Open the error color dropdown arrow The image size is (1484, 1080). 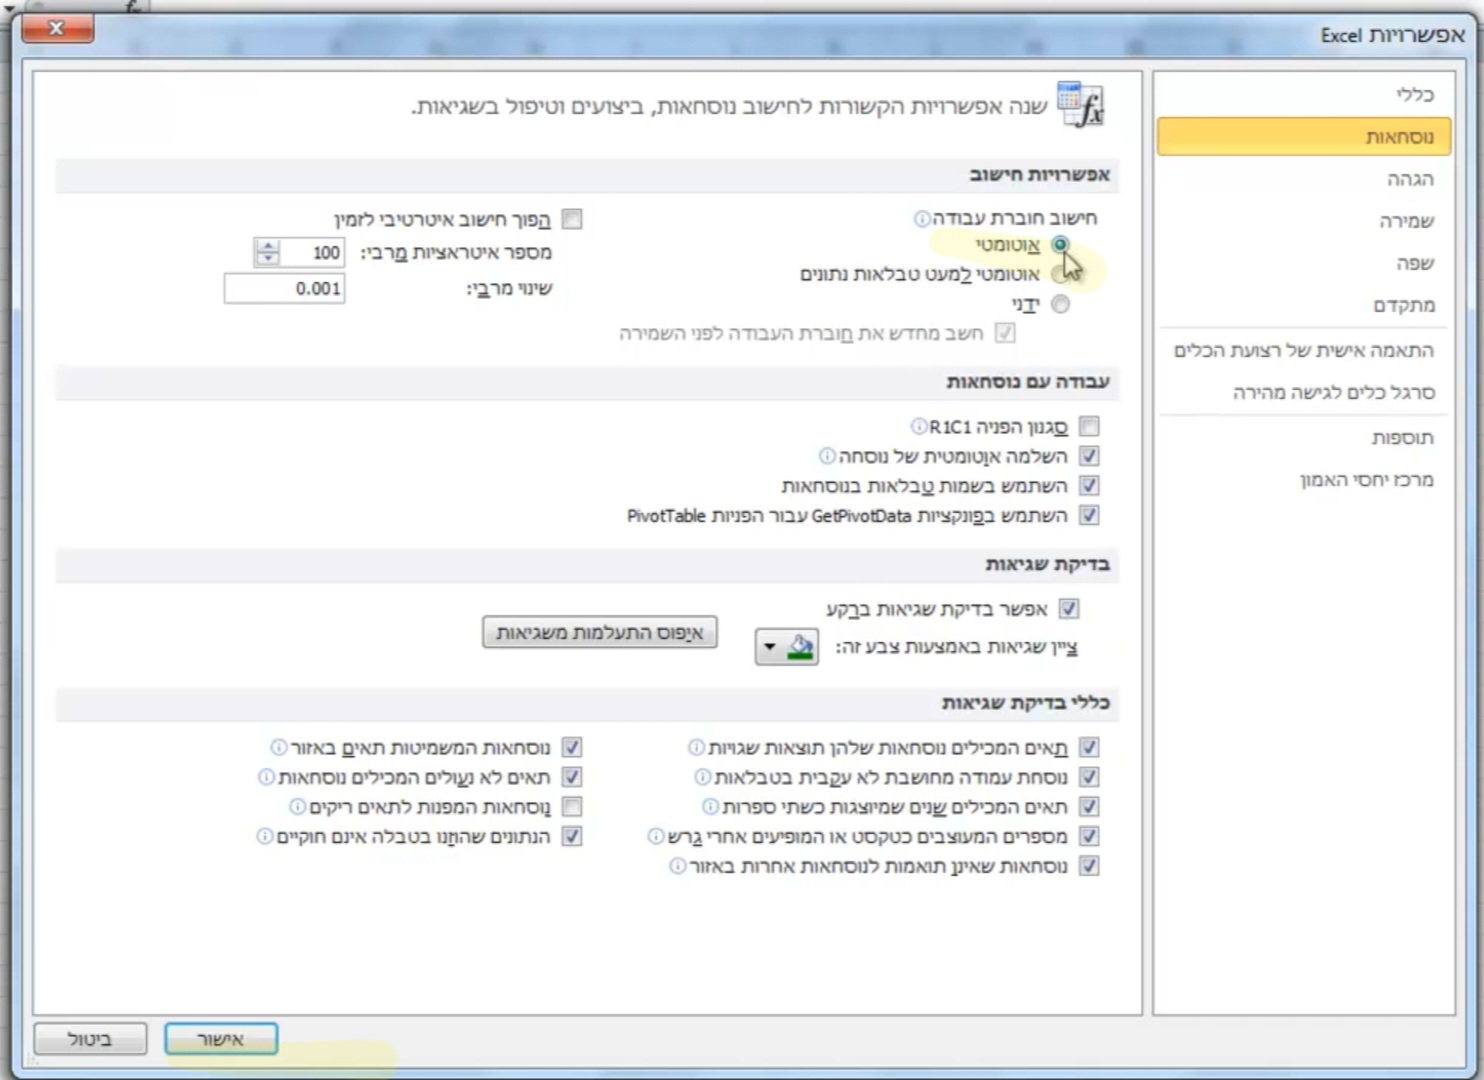[x=768, y=647]
